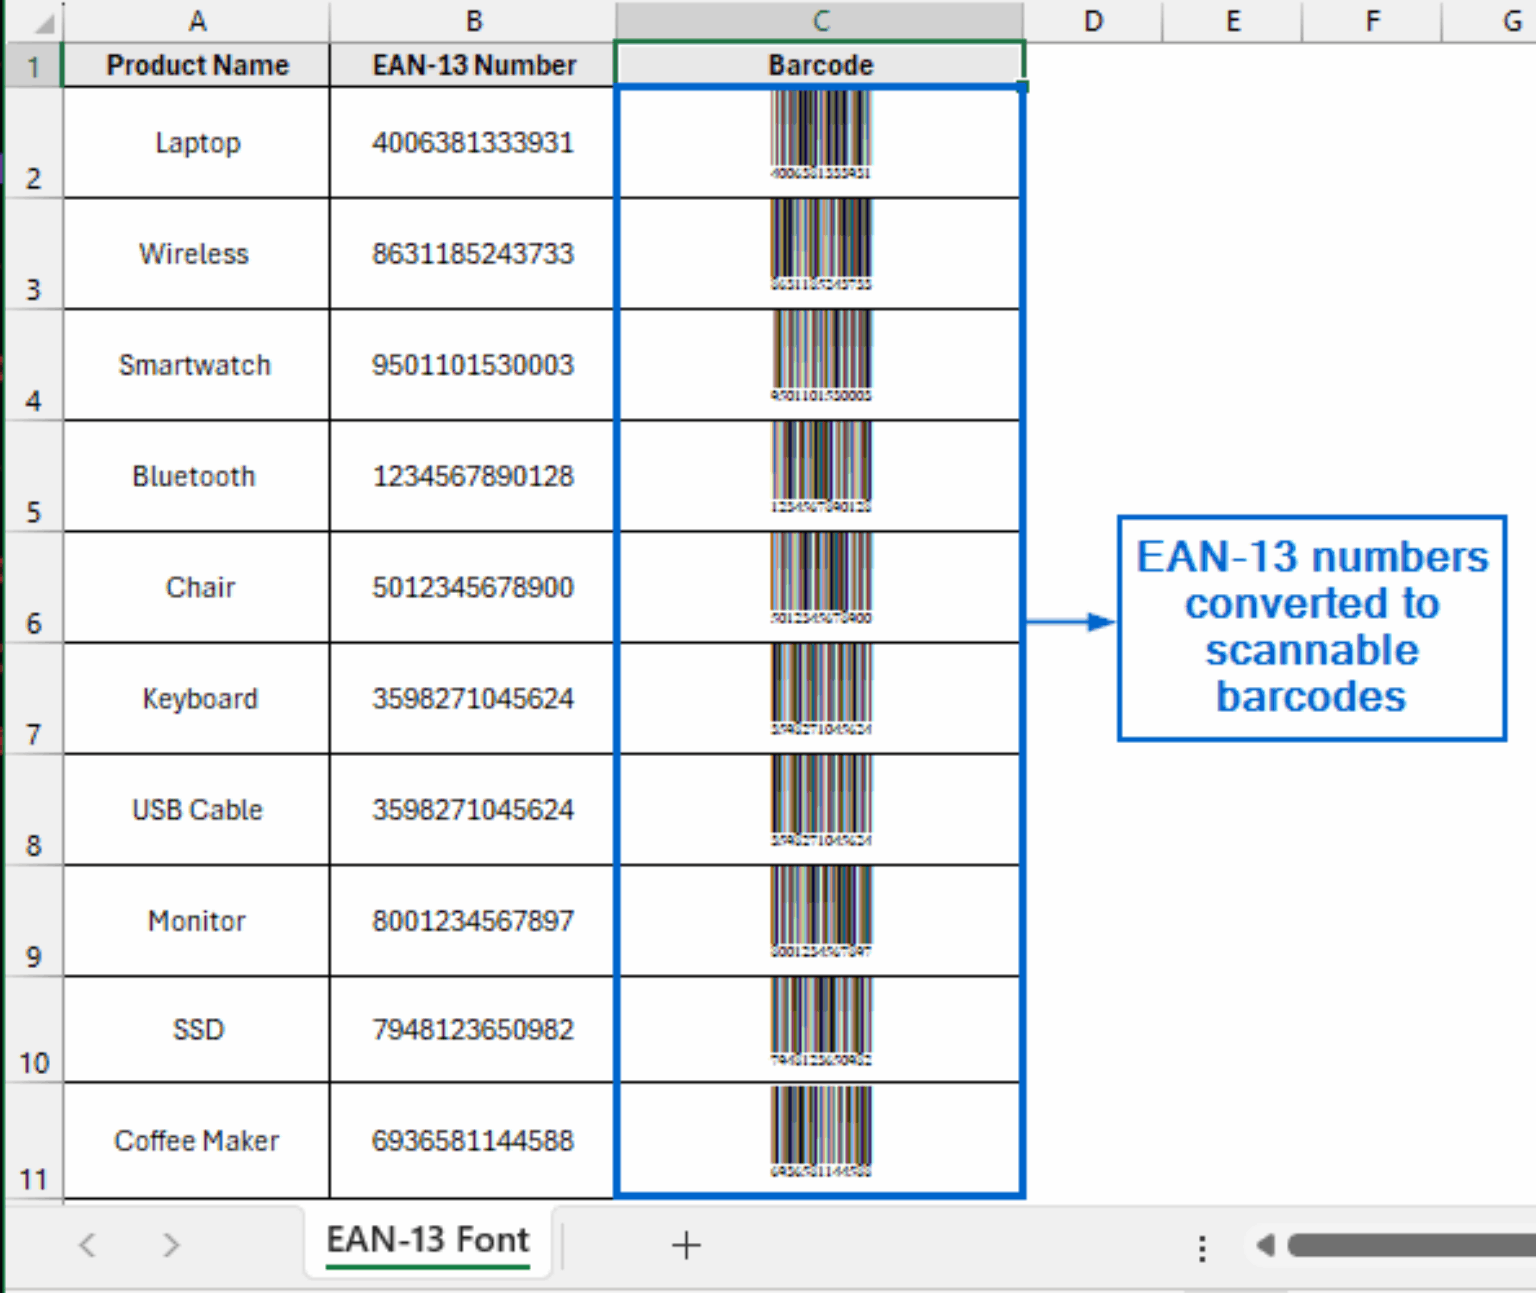Select the Laptop cell
This screenshot has width=1536, height=1293.
coord(197,142)
